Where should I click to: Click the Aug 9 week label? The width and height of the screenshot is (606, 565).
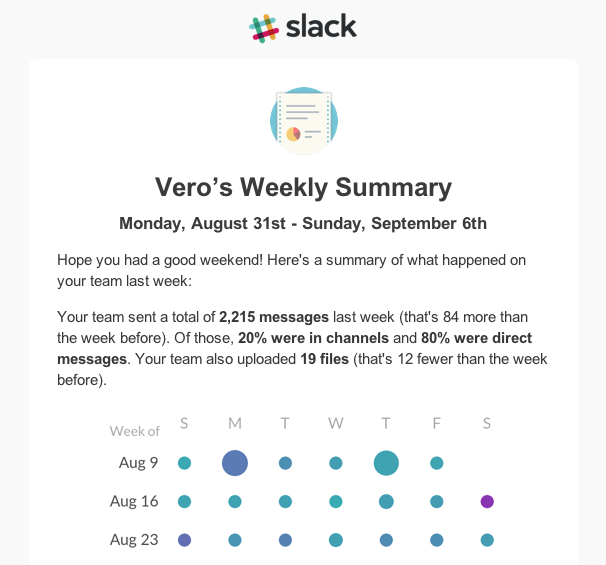[140, 463]
